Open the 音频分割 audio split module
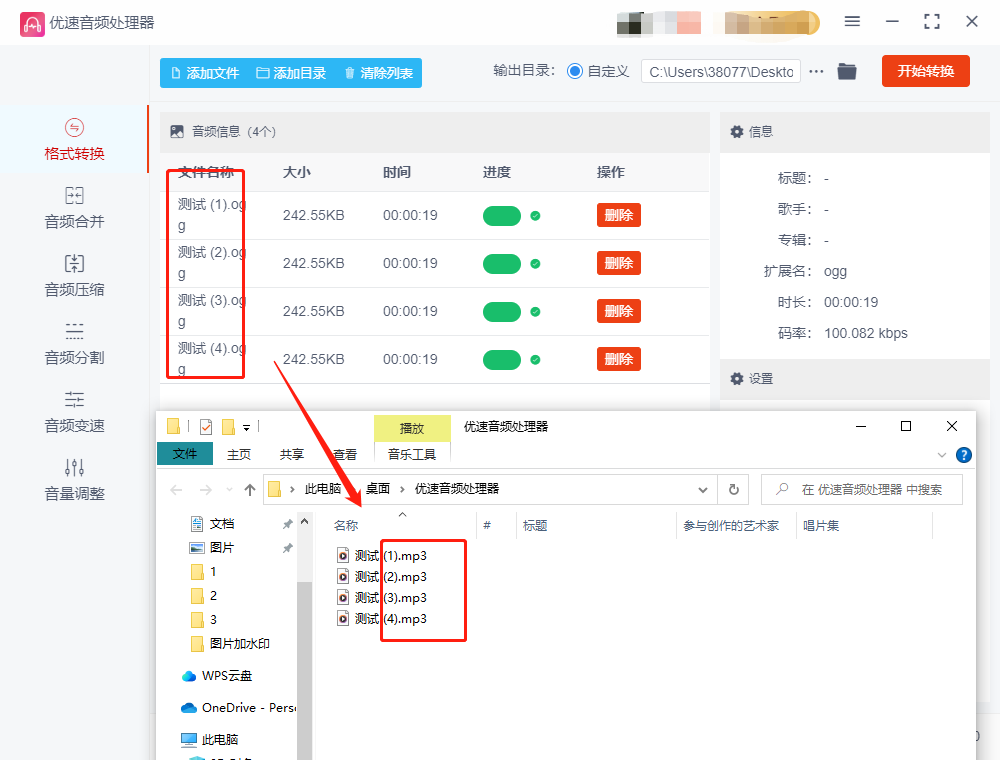Viewport: 1000px width, 760px height. (74, 344)
